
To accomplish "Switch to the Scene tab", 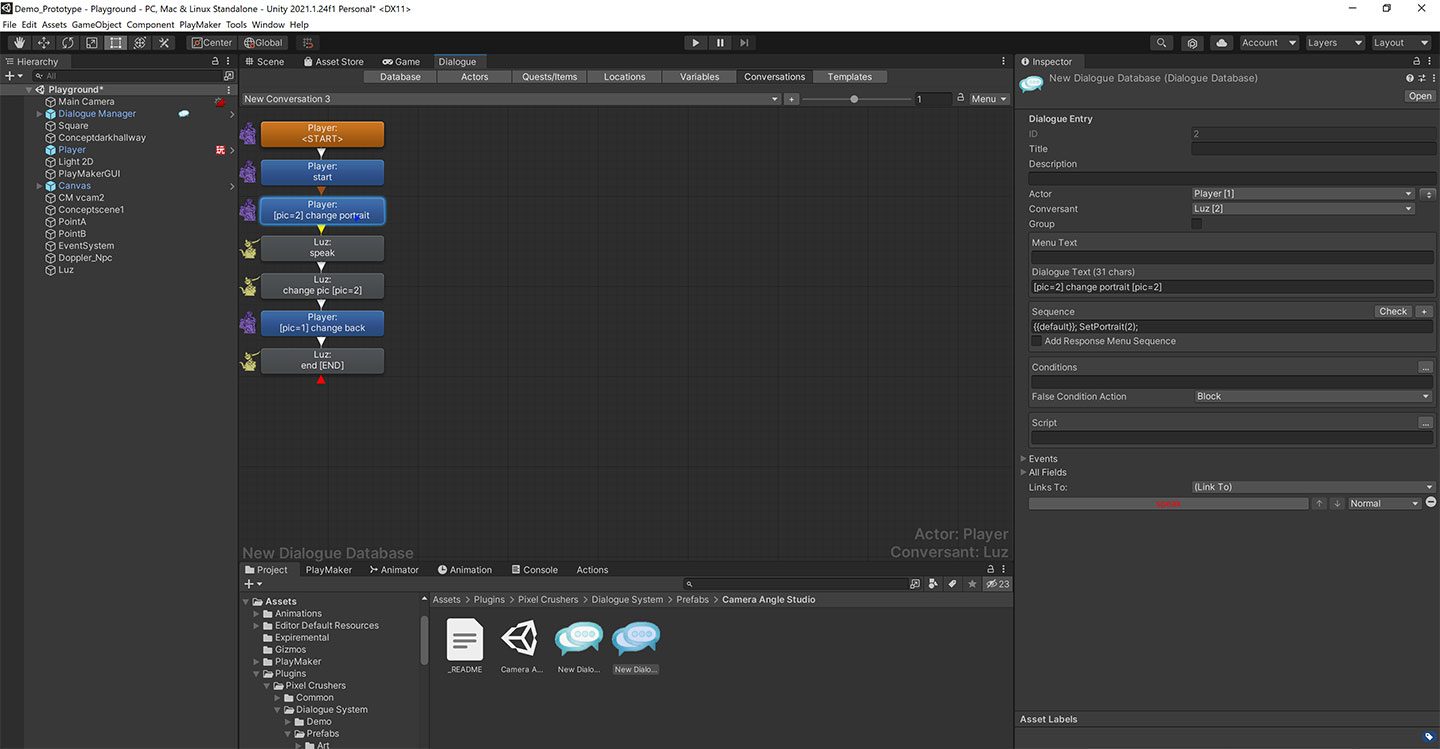I will [263, 62].
